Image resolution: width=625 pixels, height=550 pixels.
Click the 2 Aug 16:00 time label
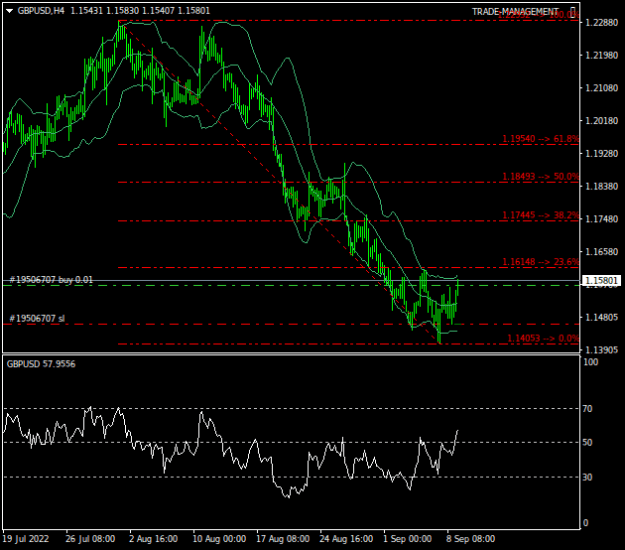coord(153,539)
